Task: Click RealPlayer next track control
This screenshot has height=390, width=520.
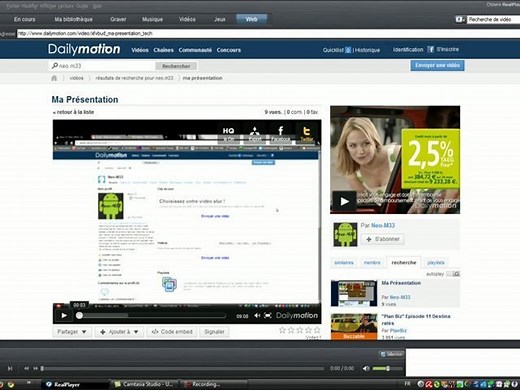Action: pyautogui.click(x=10, y=368)
